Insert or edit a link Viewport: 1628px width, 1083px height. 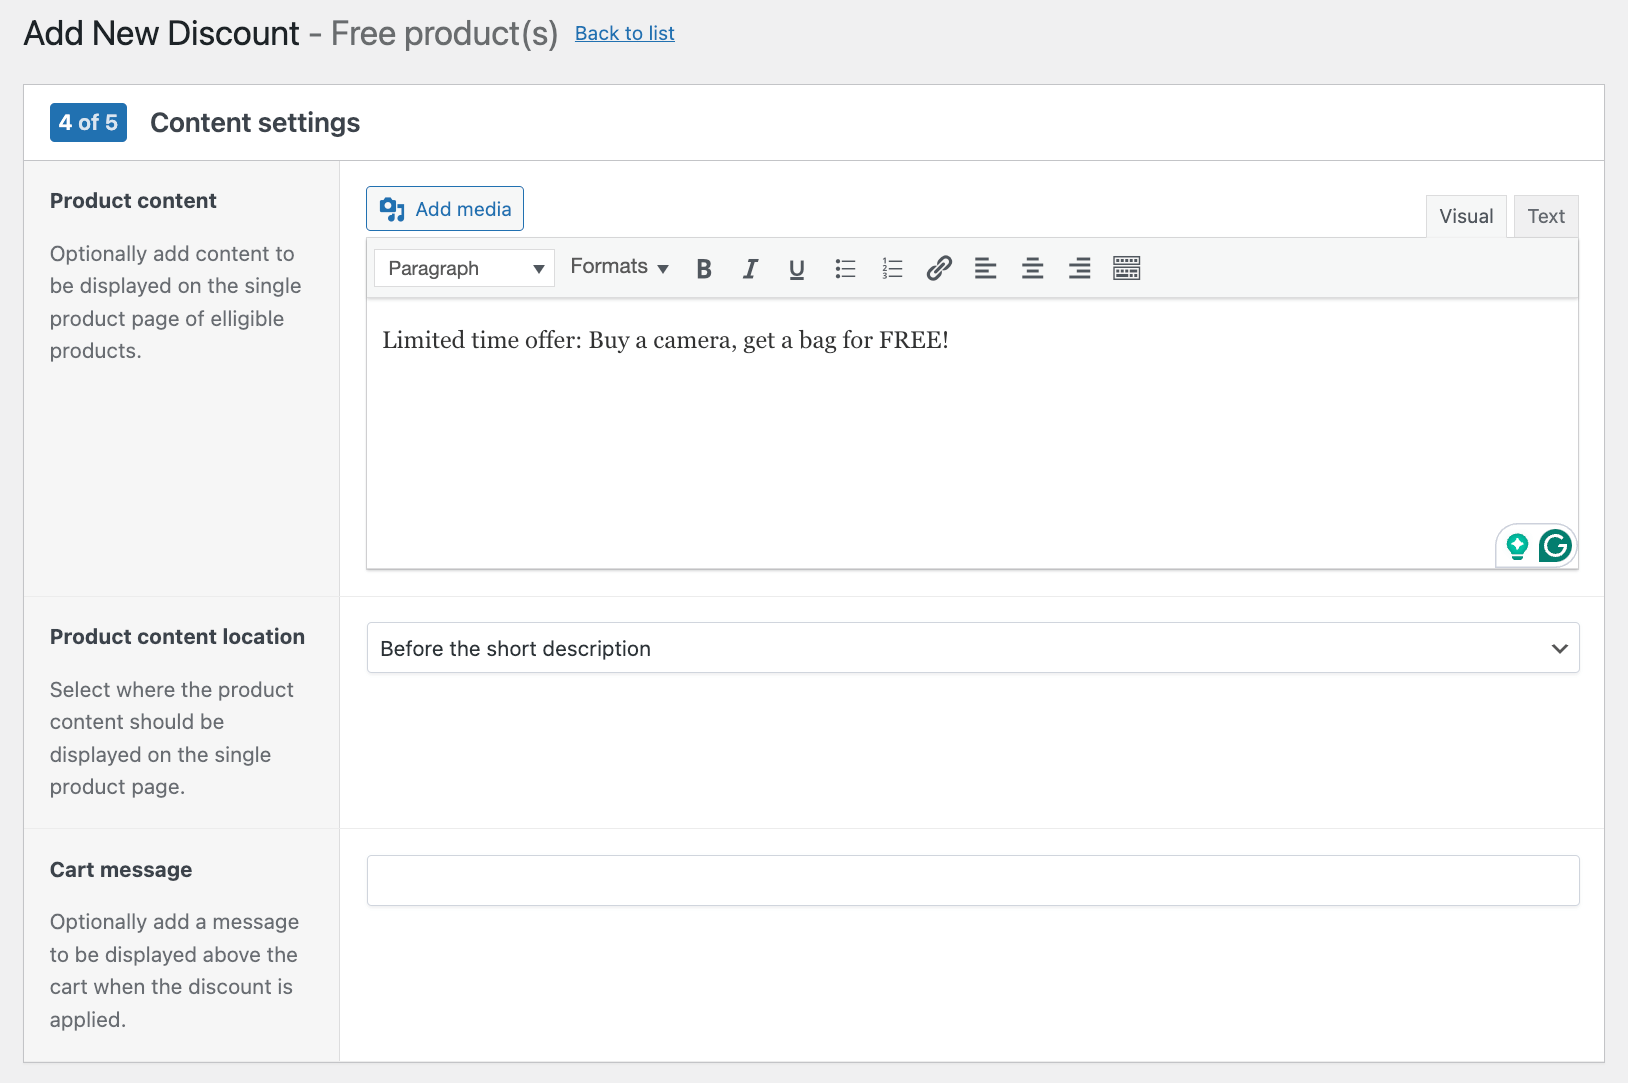pos(938,268)
